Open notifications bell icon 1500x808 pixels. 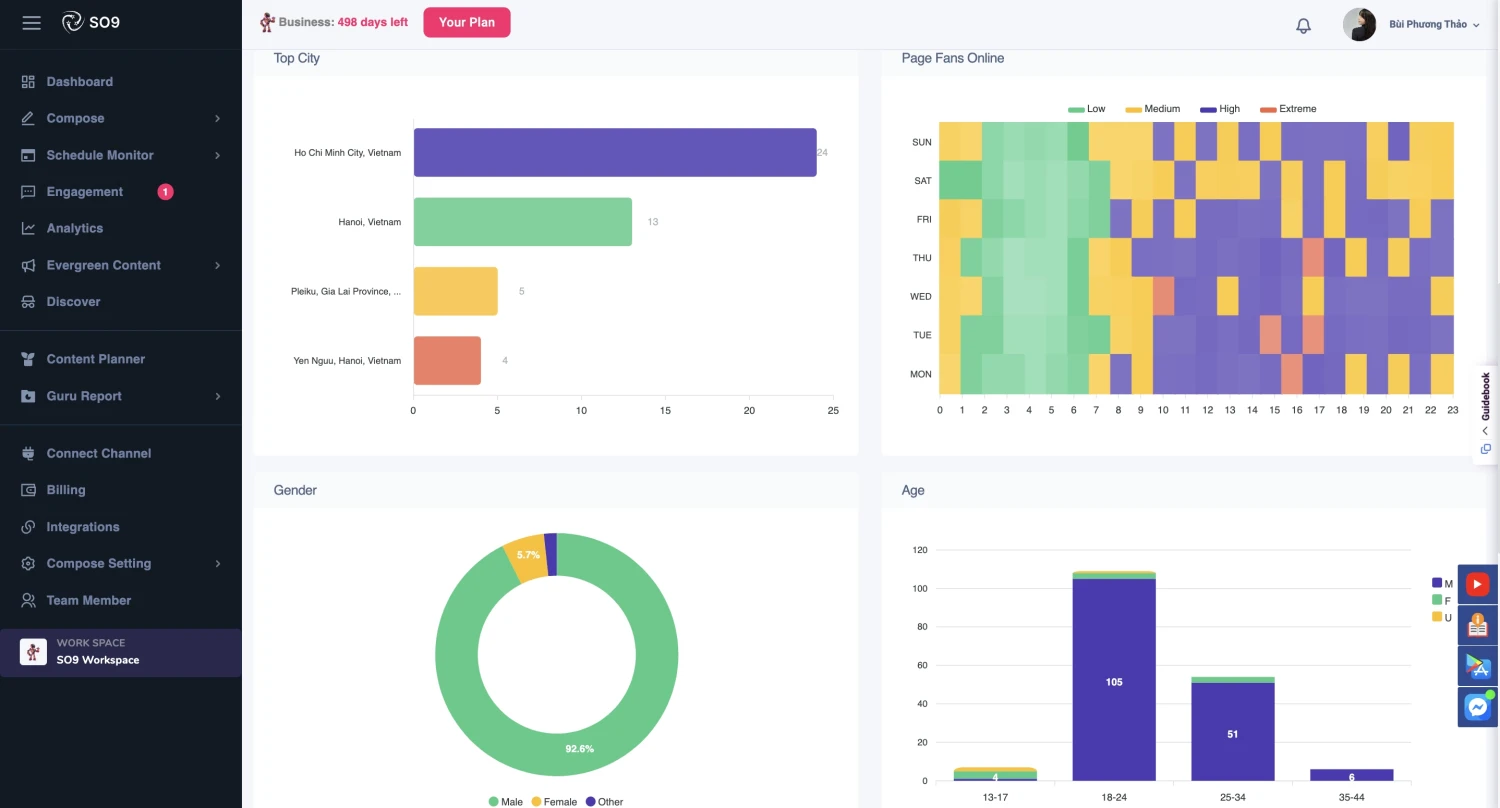pyautogui.click(x=1303, y=26)
